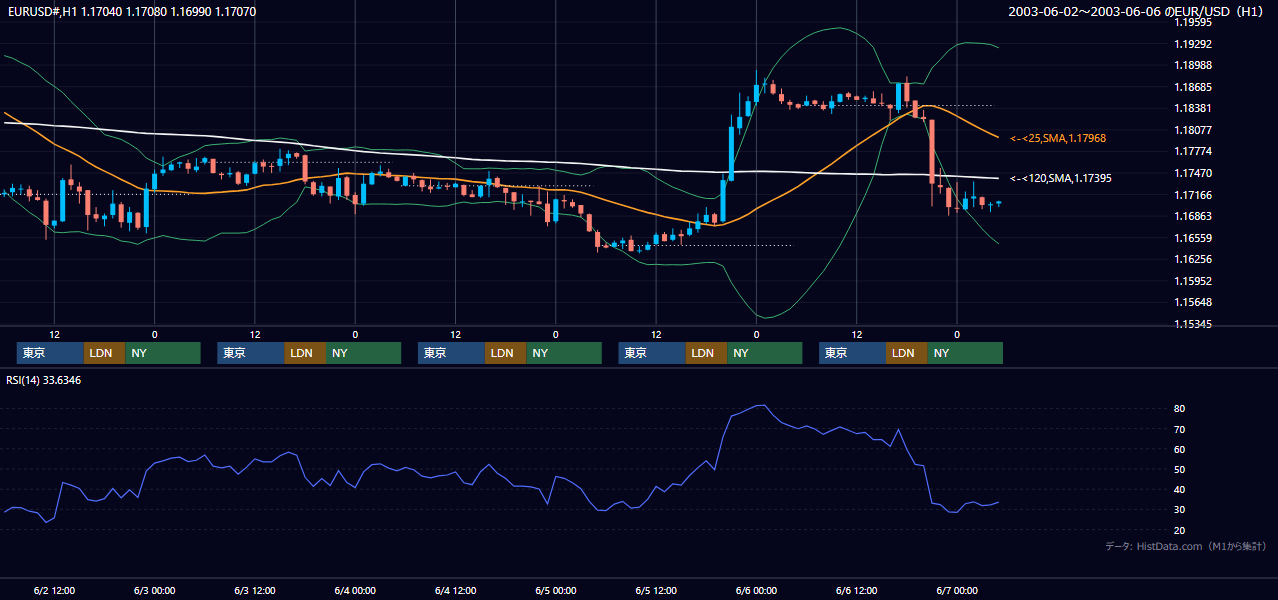
Task: Click price axis value 1.16559
Action: pos(1193,238)
